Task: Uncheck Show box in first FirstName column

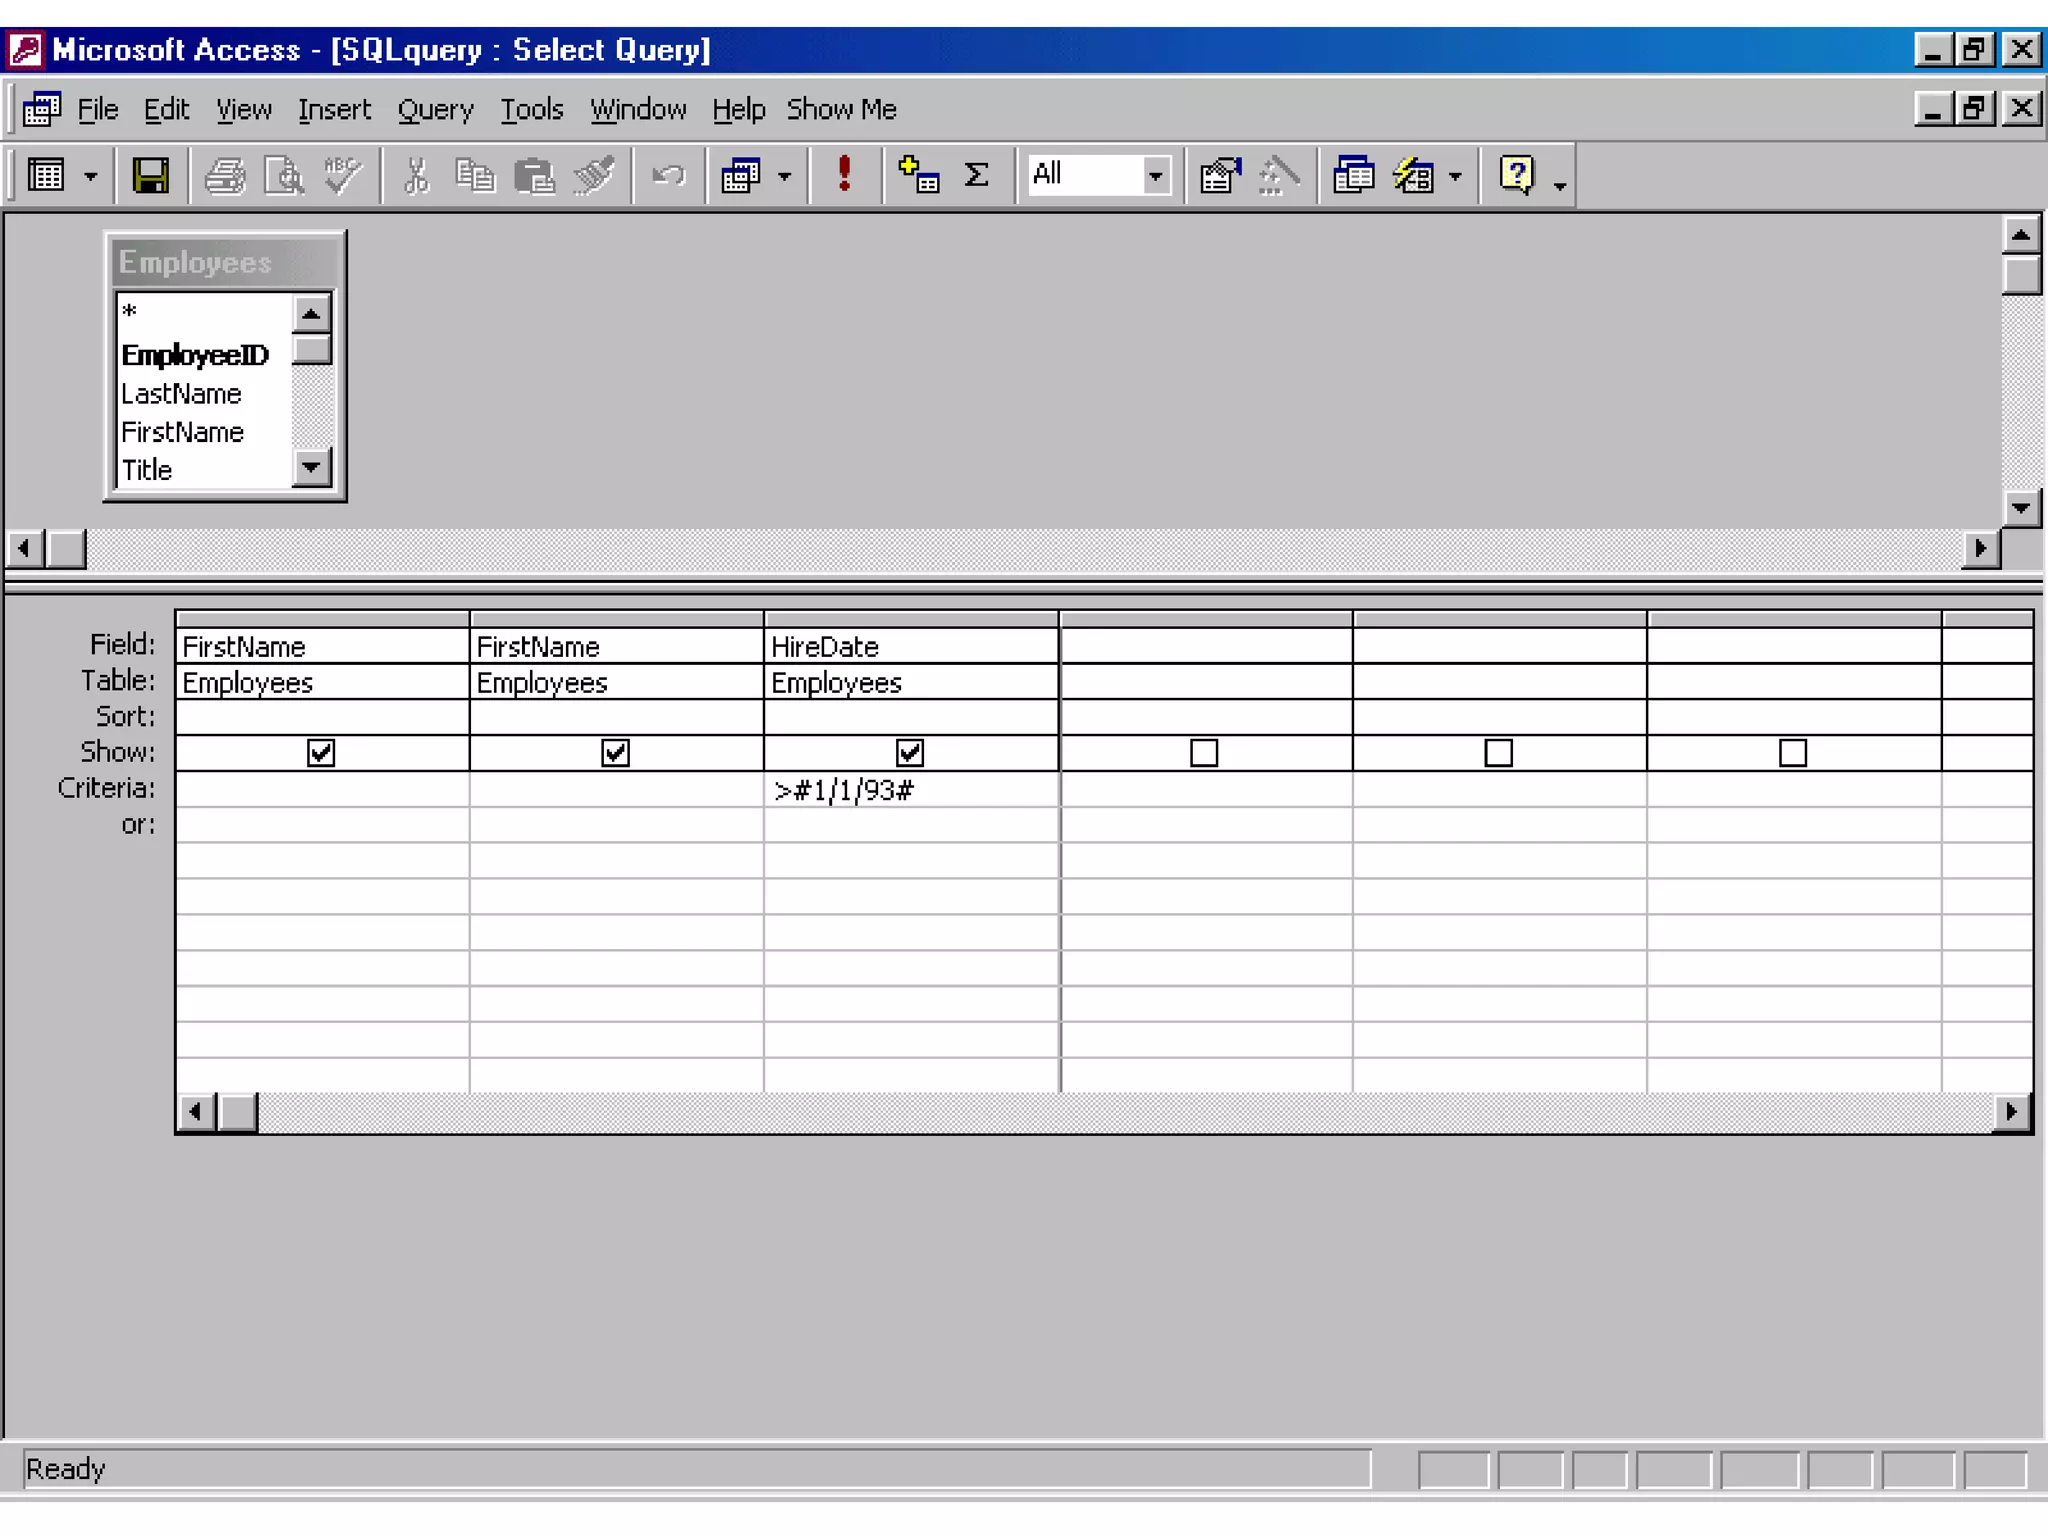Action: pyautogui.click(x=321, y=752)
